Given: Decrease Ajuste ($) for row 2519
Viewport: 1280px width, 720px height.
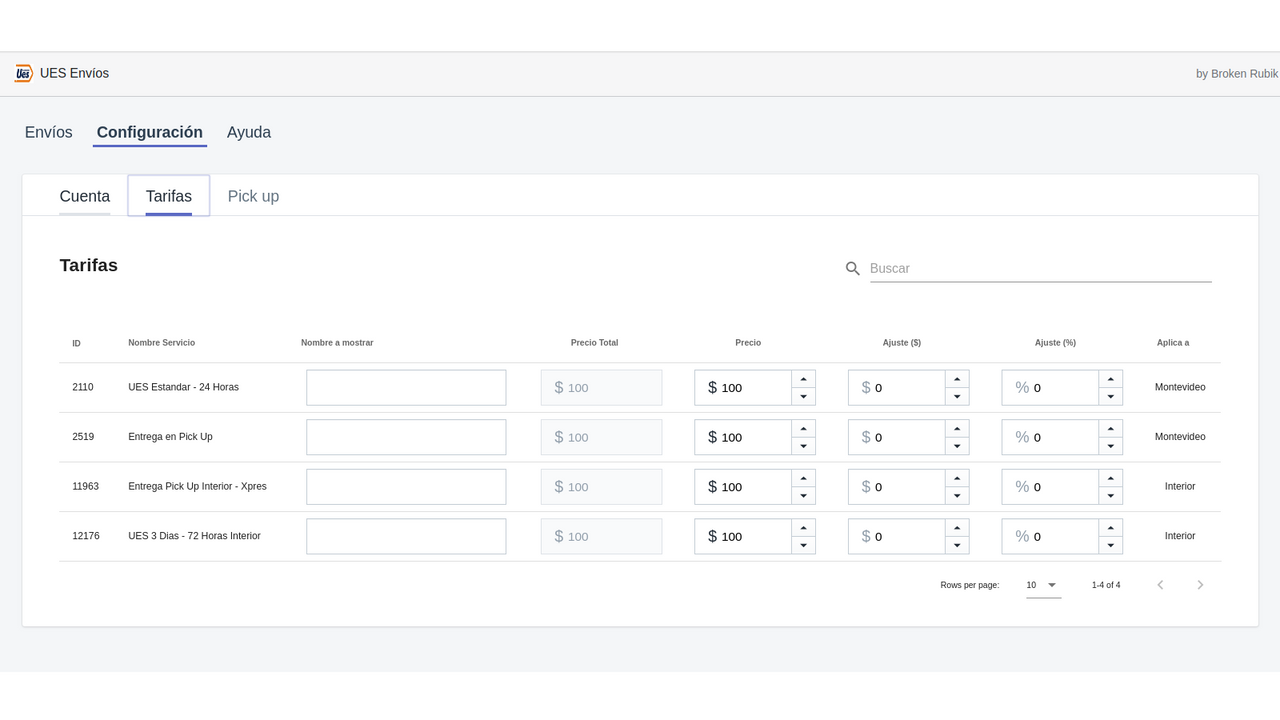Looking at the screenshot, I should pyautogui.click(x=957, y=445).
